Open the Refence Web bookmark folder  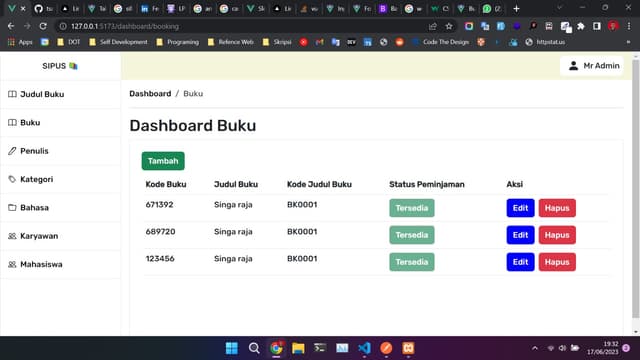(231, 42)
